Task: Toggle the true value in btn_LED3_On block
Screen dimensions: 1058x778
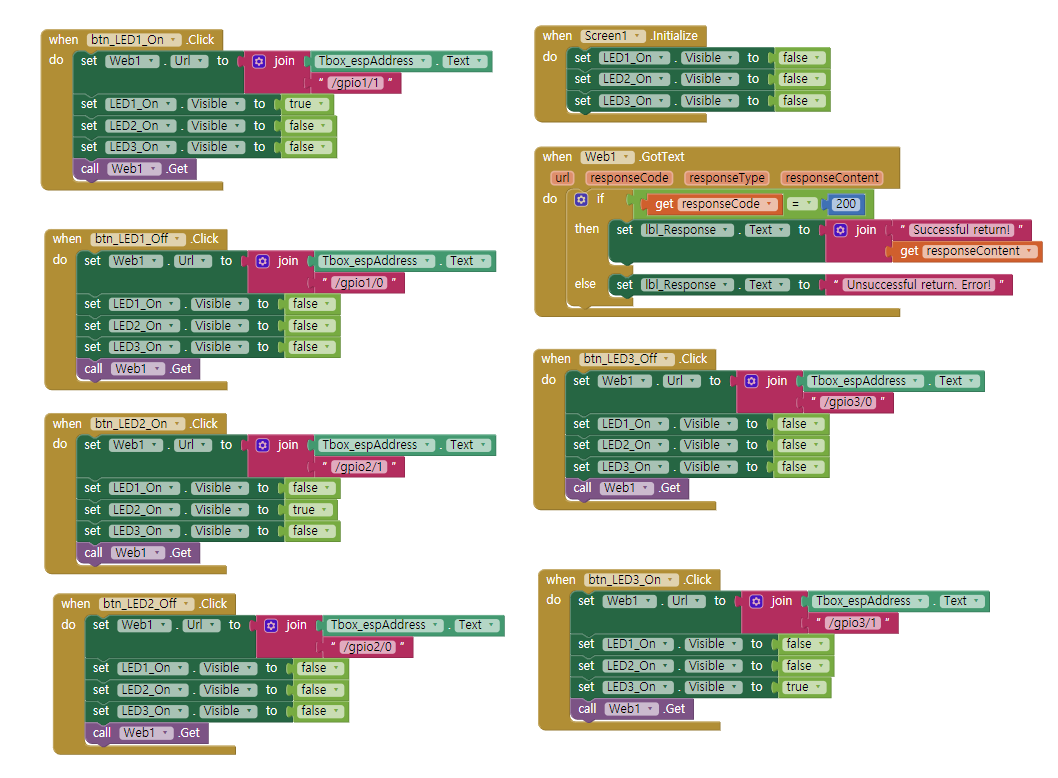Action: [804, 687]
